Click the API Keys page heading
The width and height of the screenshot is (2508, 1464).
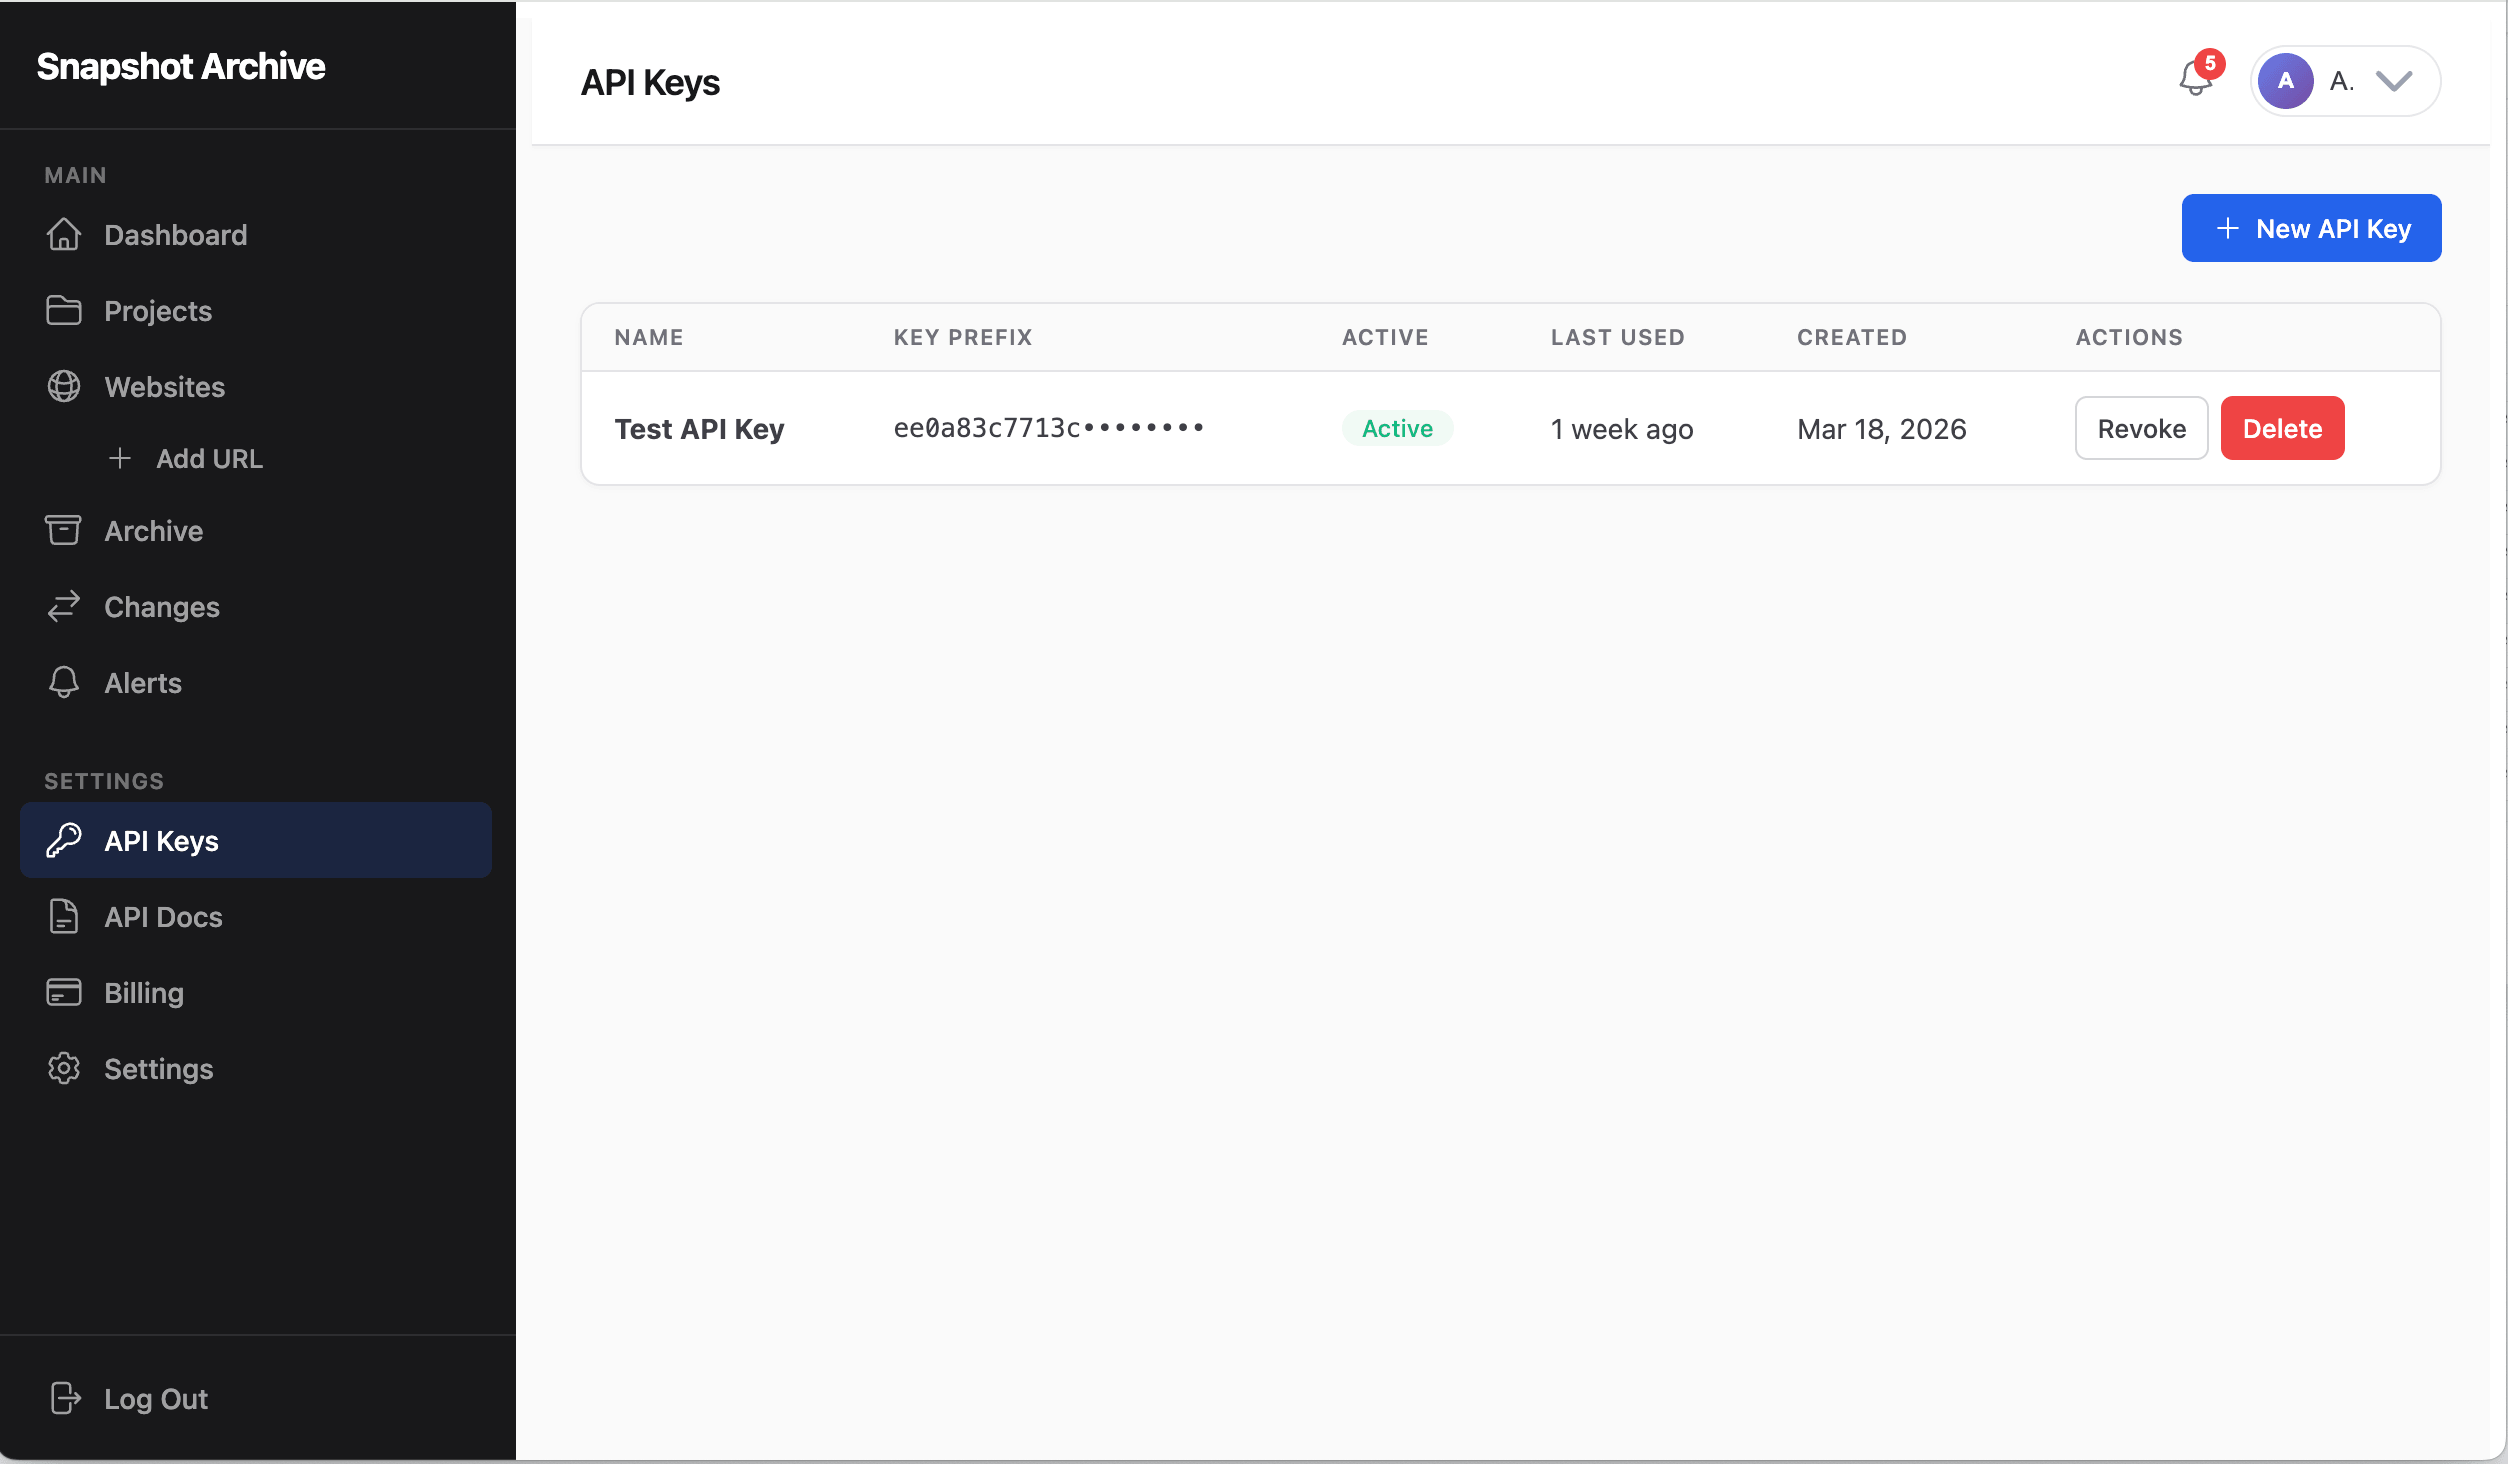point(650,82)
